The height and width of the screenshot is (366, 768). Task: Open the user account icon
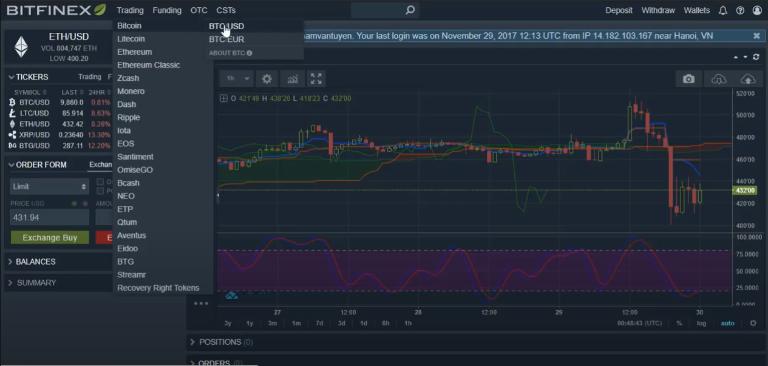pyautogui.click(x=757, y=10)
